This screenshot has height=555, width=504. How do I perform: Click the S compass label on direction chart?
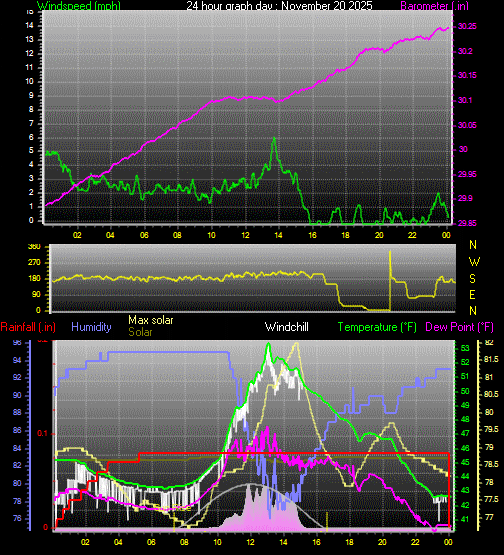tap(472, 279)
